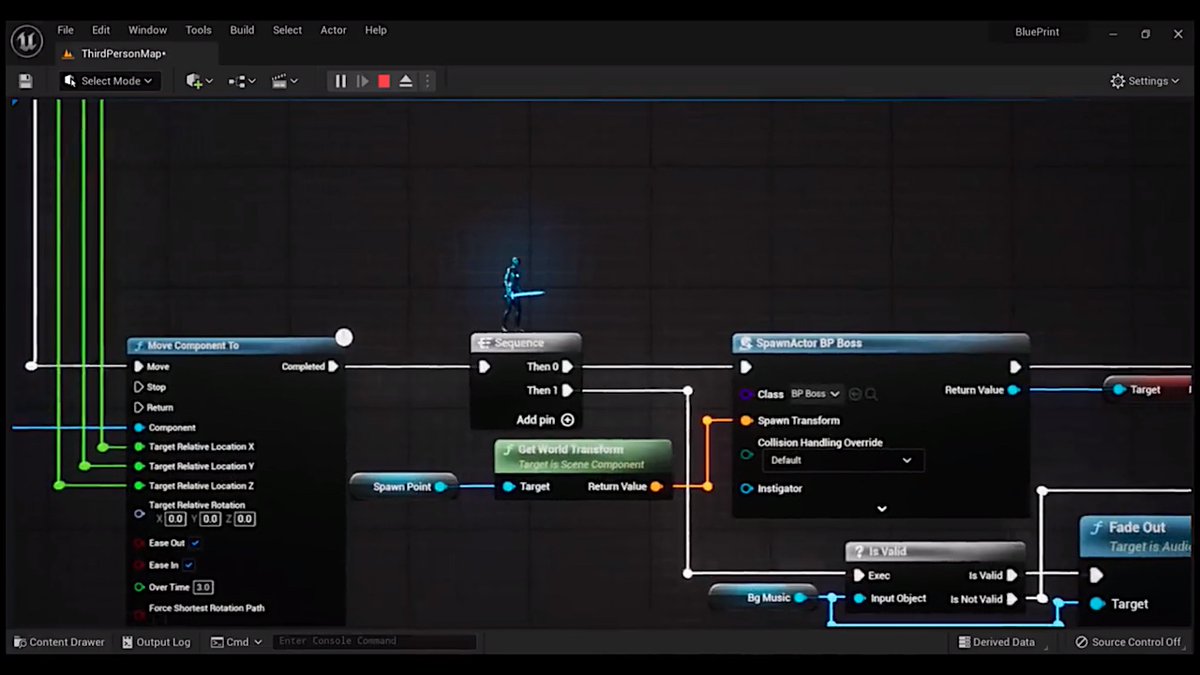Select the SpawnActor BP Boss node title
Viewport: 1200px width, 675px height.
pos(809,343)
